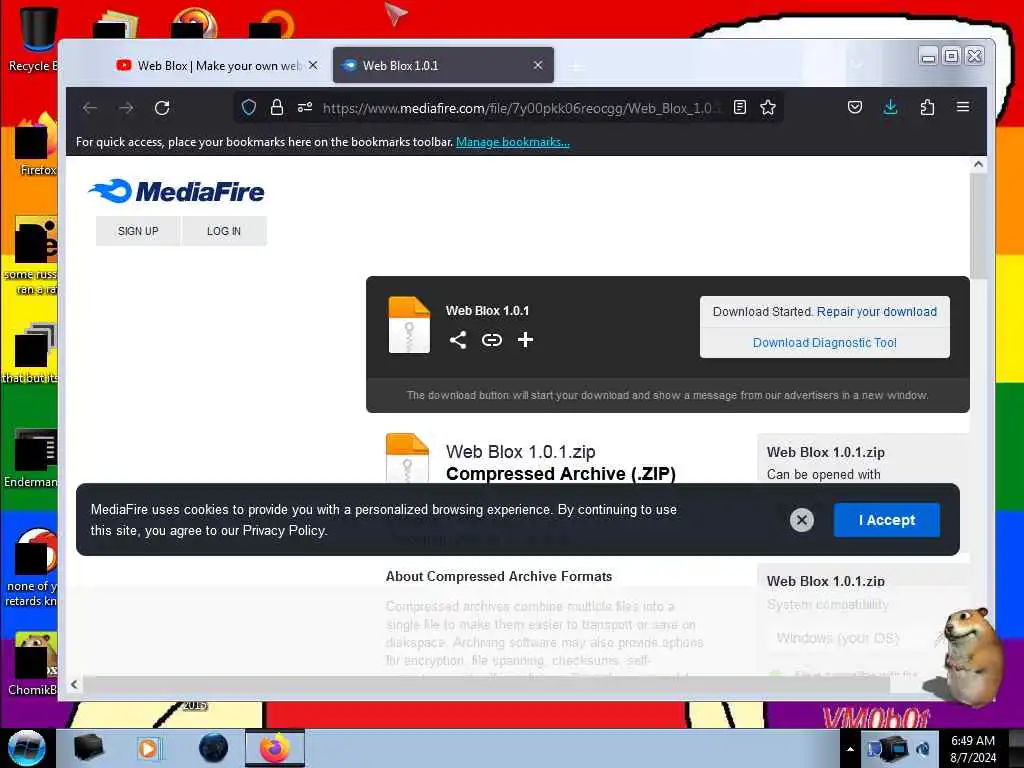The height and width of the screenshot is (768, 1024).
Task: Click Repair your download link
Action: [x=876, y=312]
